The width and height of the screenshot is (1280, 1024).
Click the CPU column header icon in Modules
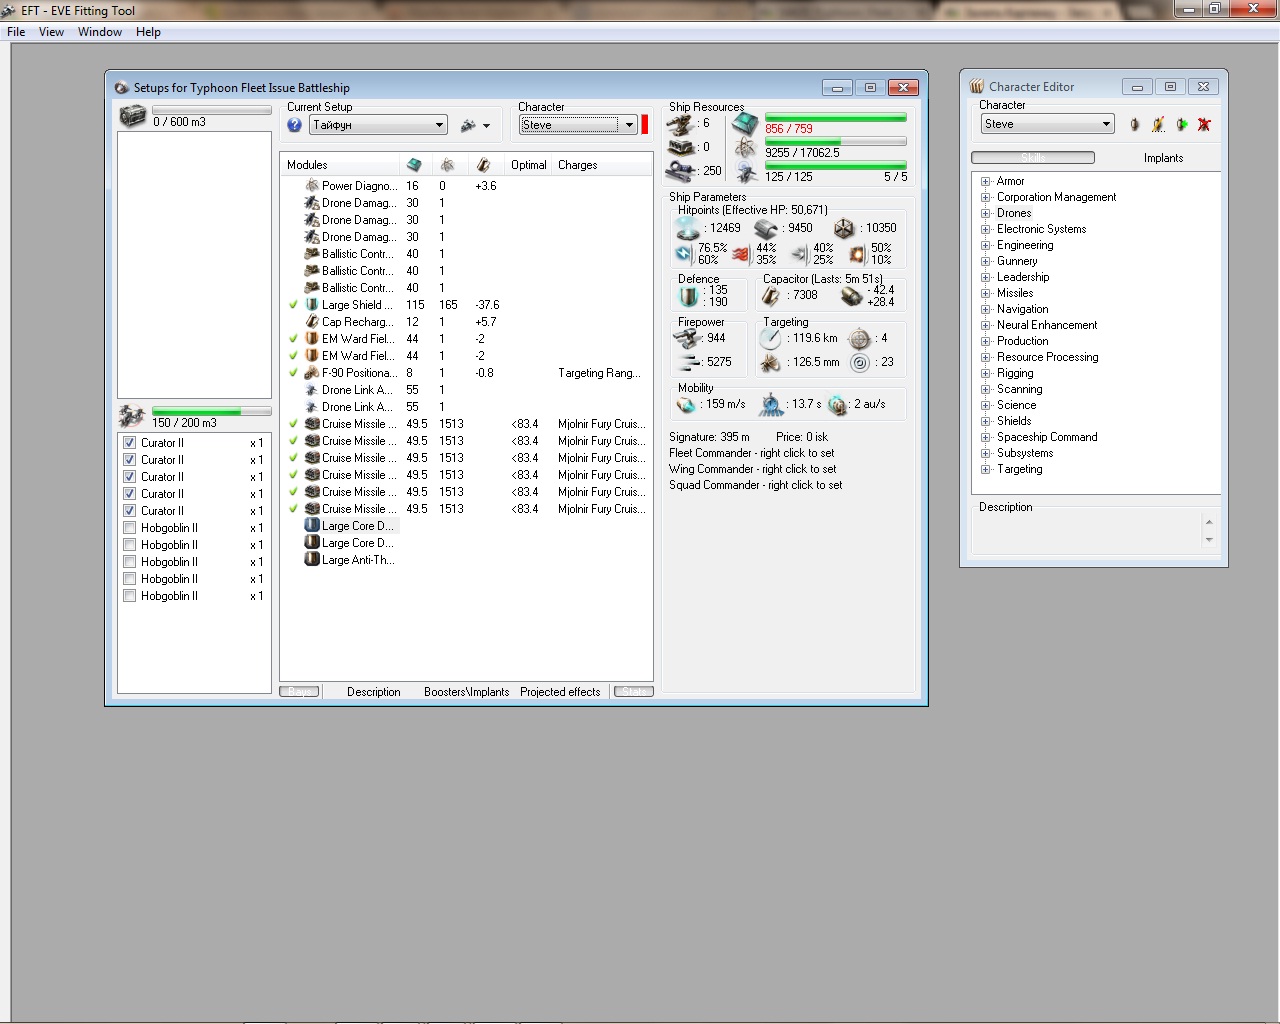414,165
